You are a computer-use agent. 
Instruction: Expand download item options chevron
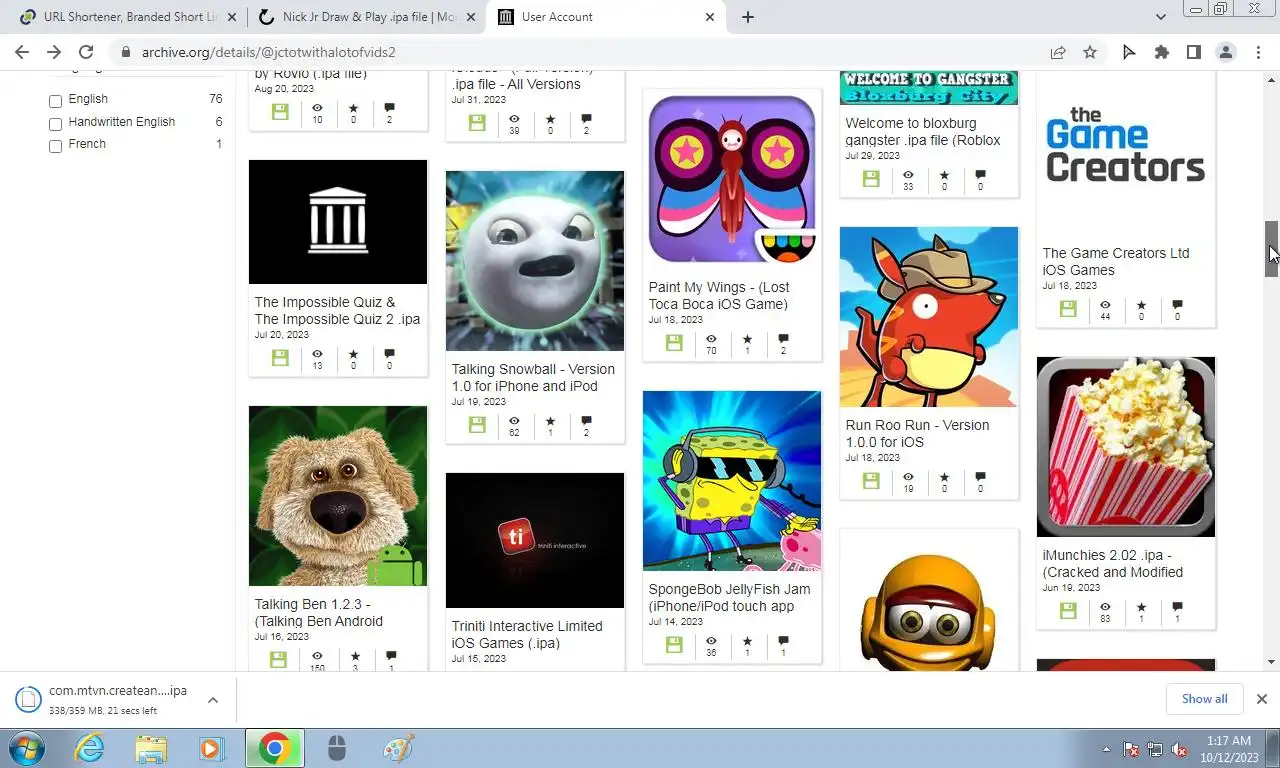coord(213,700)
